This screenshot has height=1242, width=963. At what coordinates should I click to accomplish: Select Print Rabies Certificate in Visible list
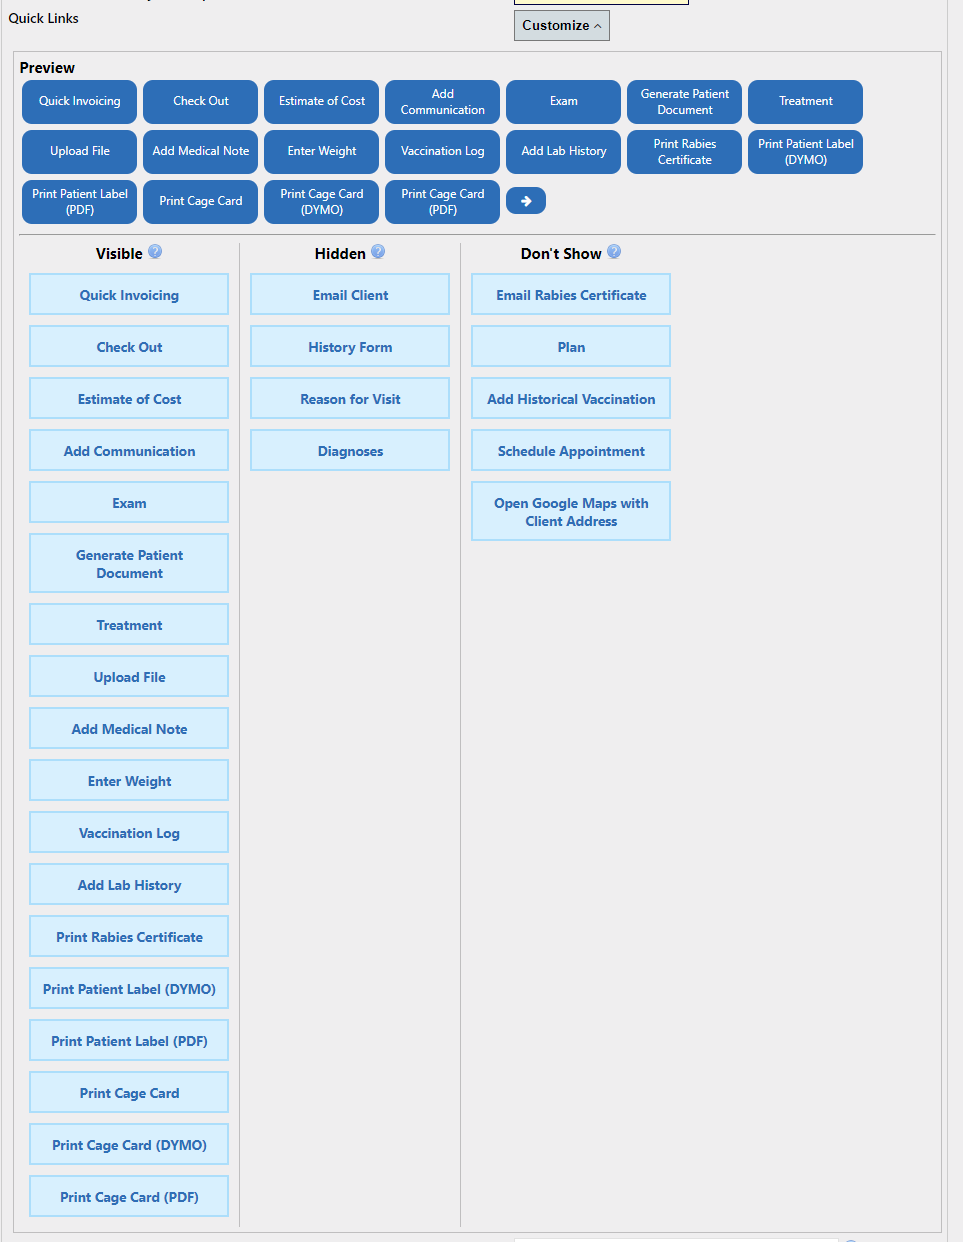tap(129, 937)
